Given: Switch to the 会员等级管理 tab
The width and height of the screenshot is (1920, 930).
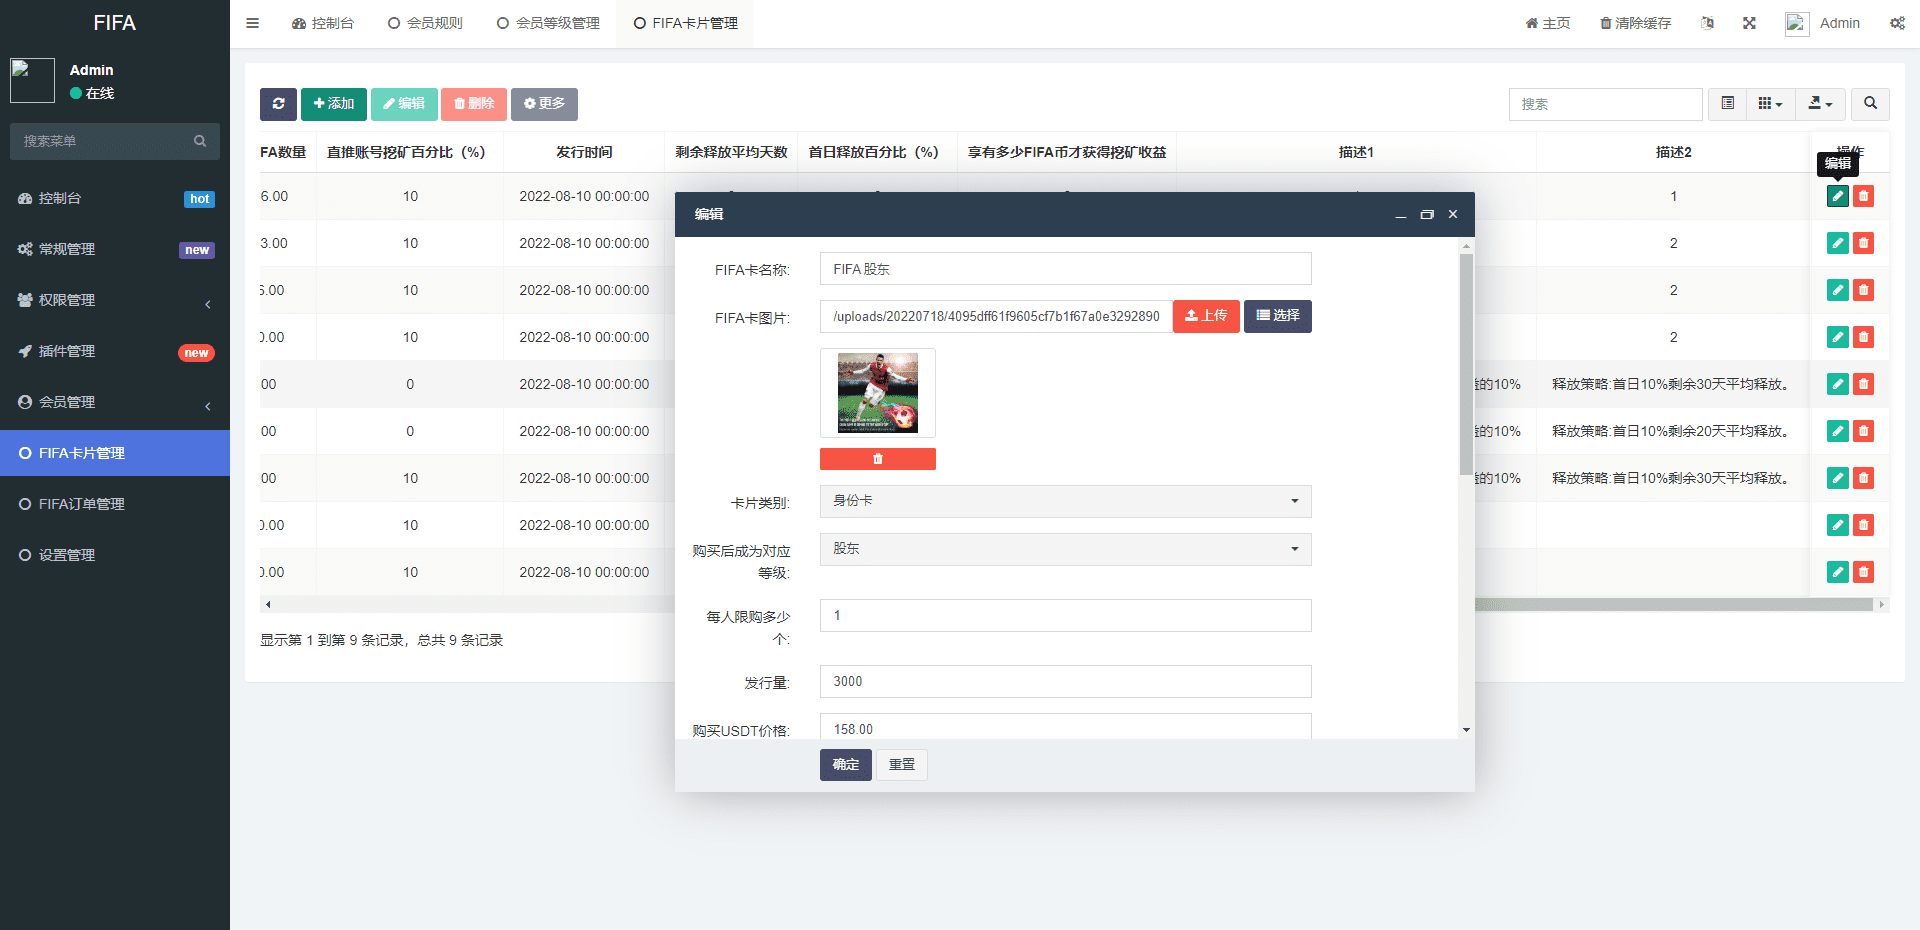Looking at the screenshot, I should click(548, 23).
